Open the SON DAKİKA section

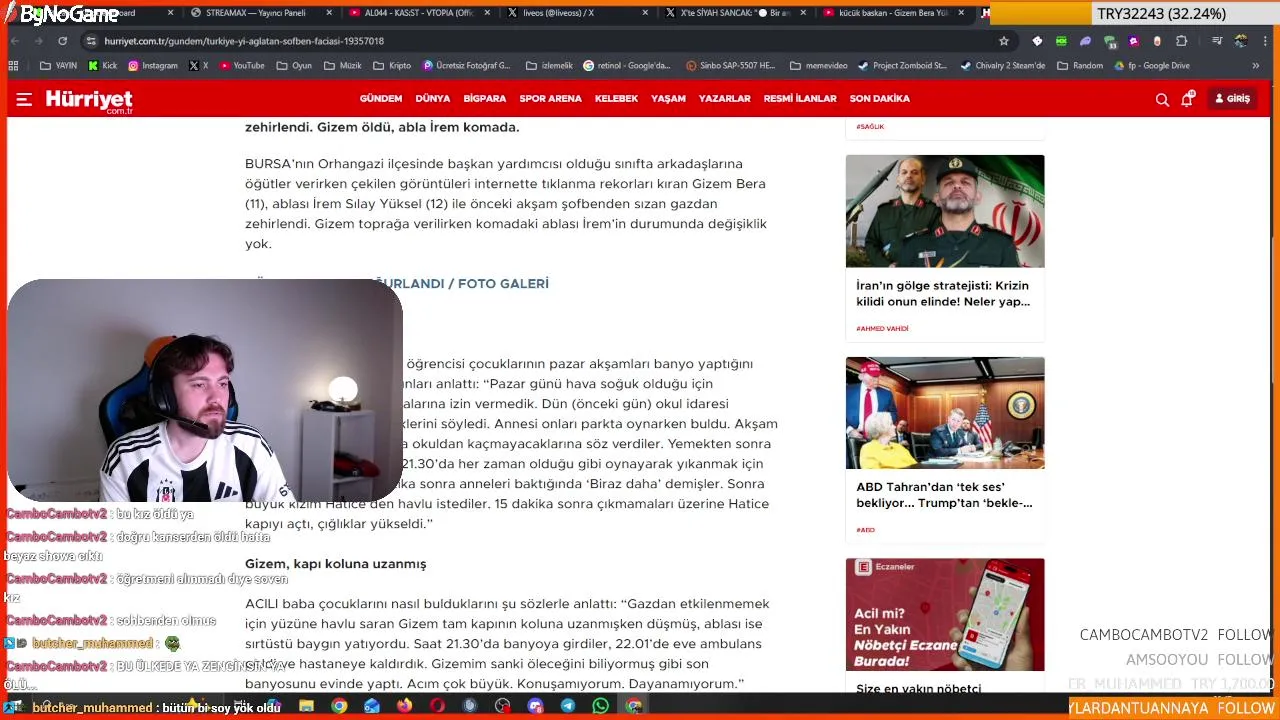coord(880,99)
